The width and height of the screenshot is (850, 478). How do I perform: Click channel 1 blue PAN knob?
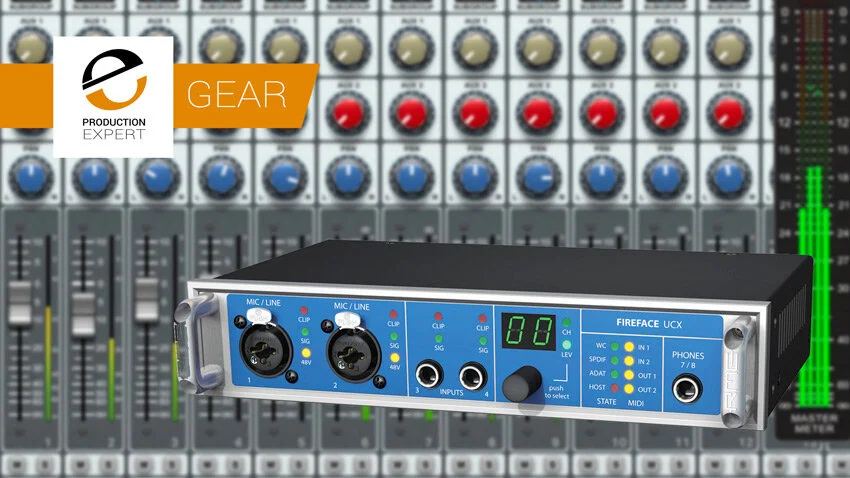[x=31, y=178]
